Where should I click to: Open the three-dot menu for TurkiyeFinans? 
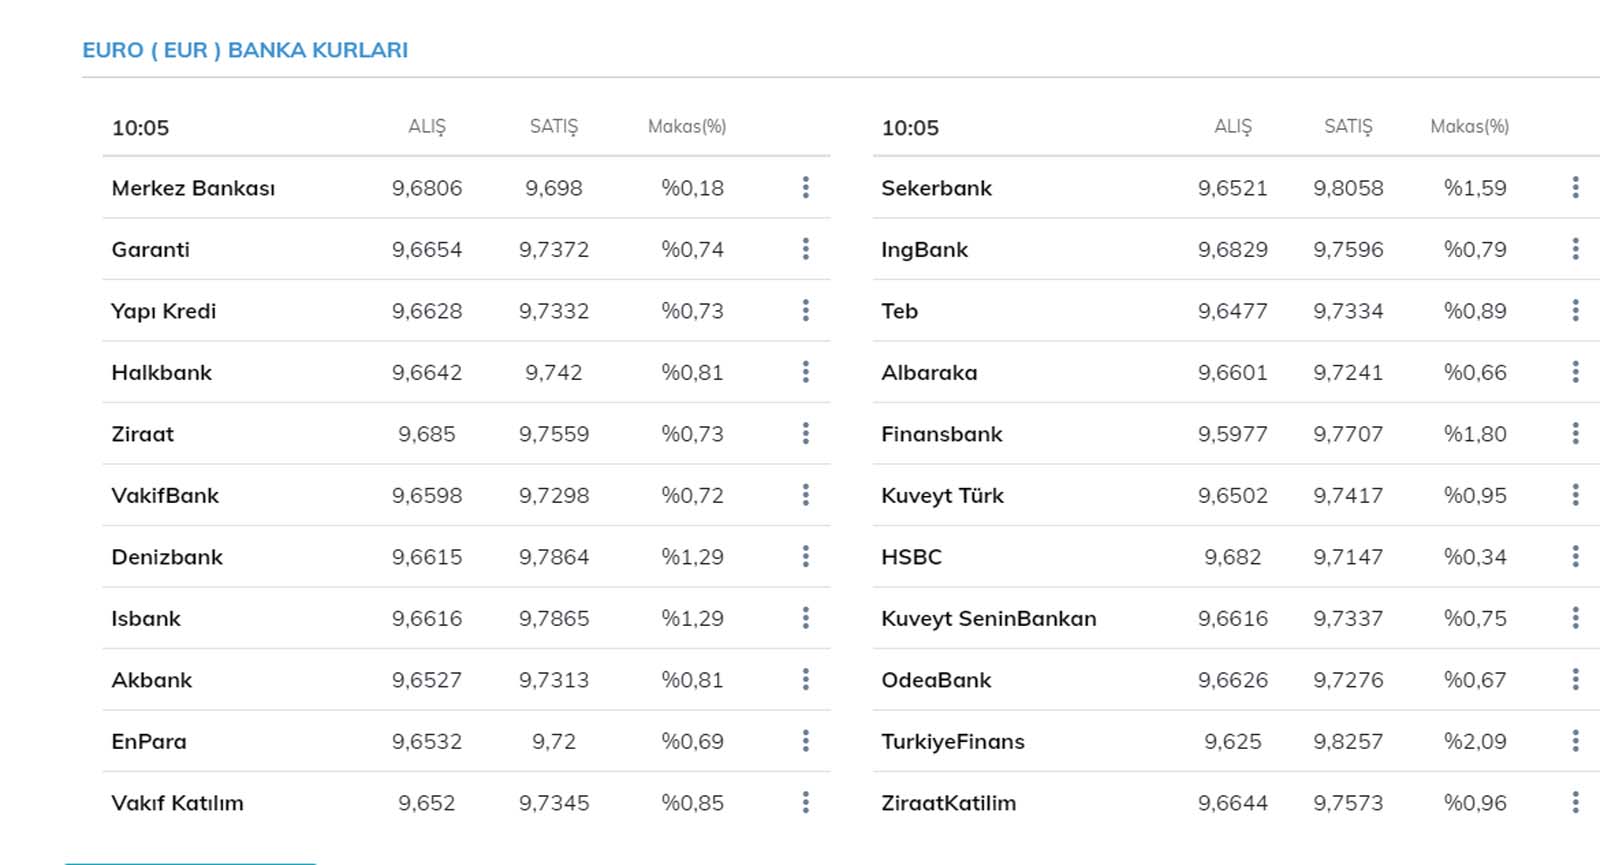pyautogui.click(x=1575, y=741)
